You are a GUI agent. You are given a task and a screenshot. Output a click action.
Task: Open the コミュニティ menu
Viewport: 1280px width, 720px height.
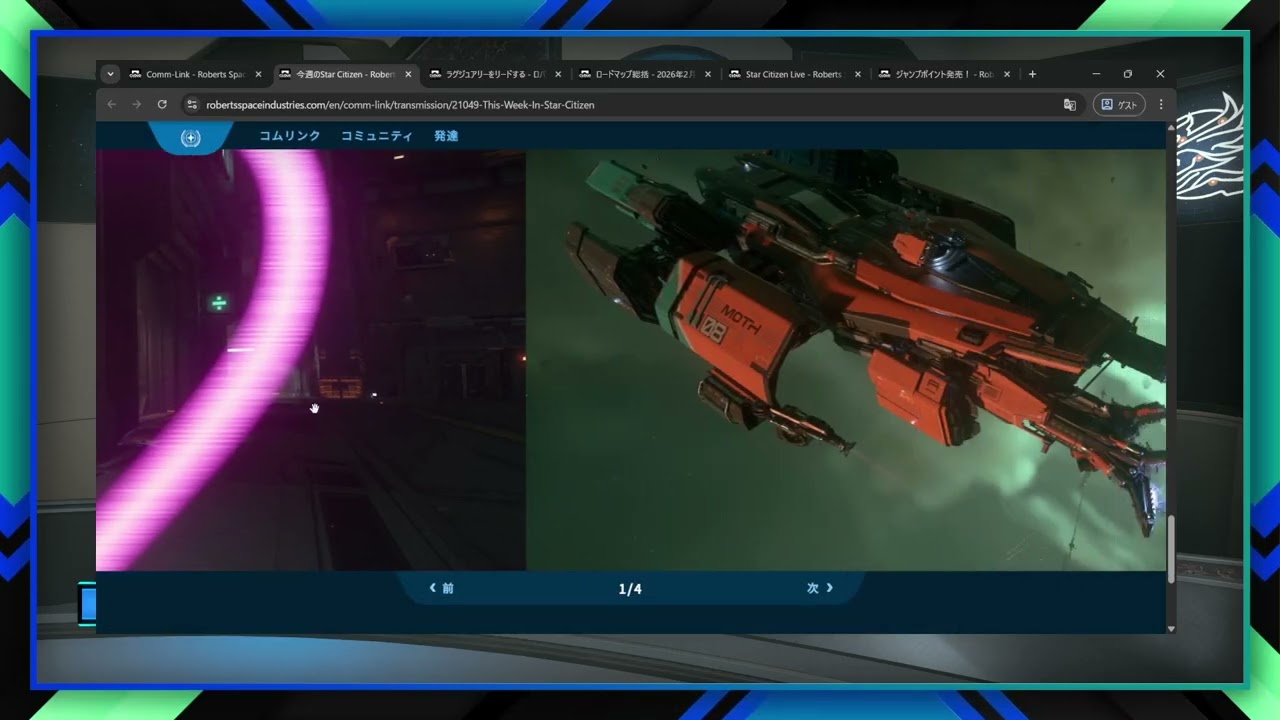click(377, 136)
